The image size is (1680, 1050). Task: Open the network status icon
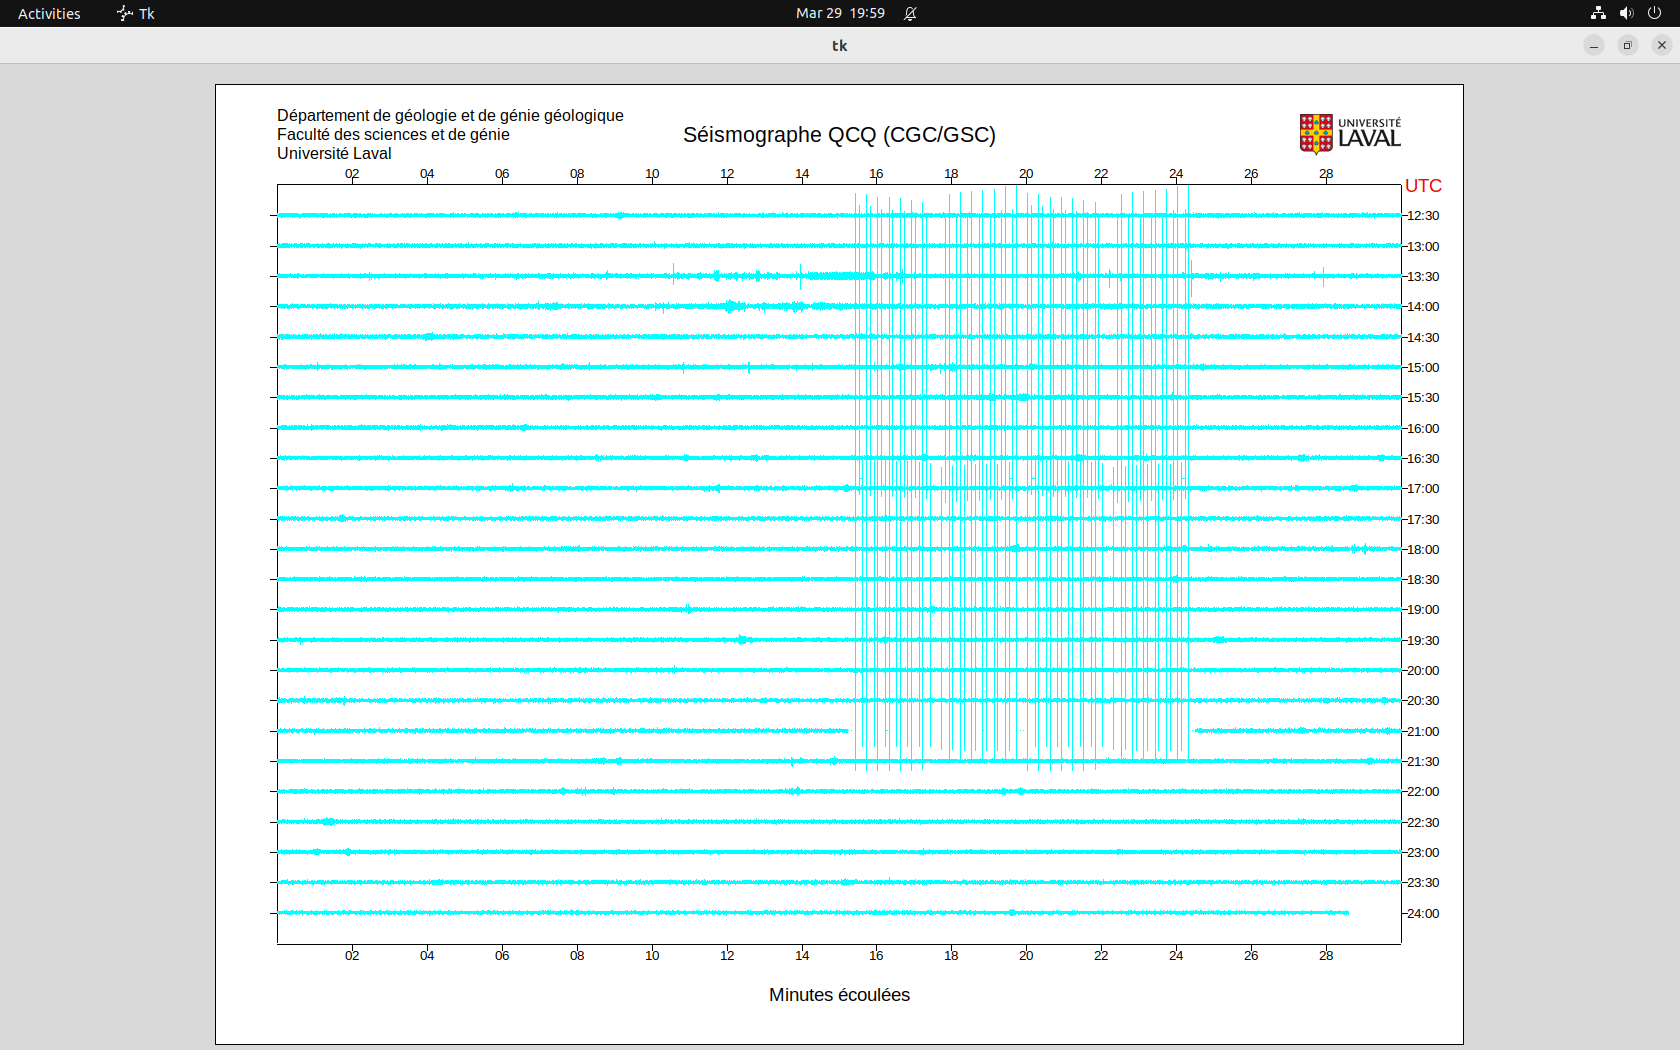(1598, 13)
